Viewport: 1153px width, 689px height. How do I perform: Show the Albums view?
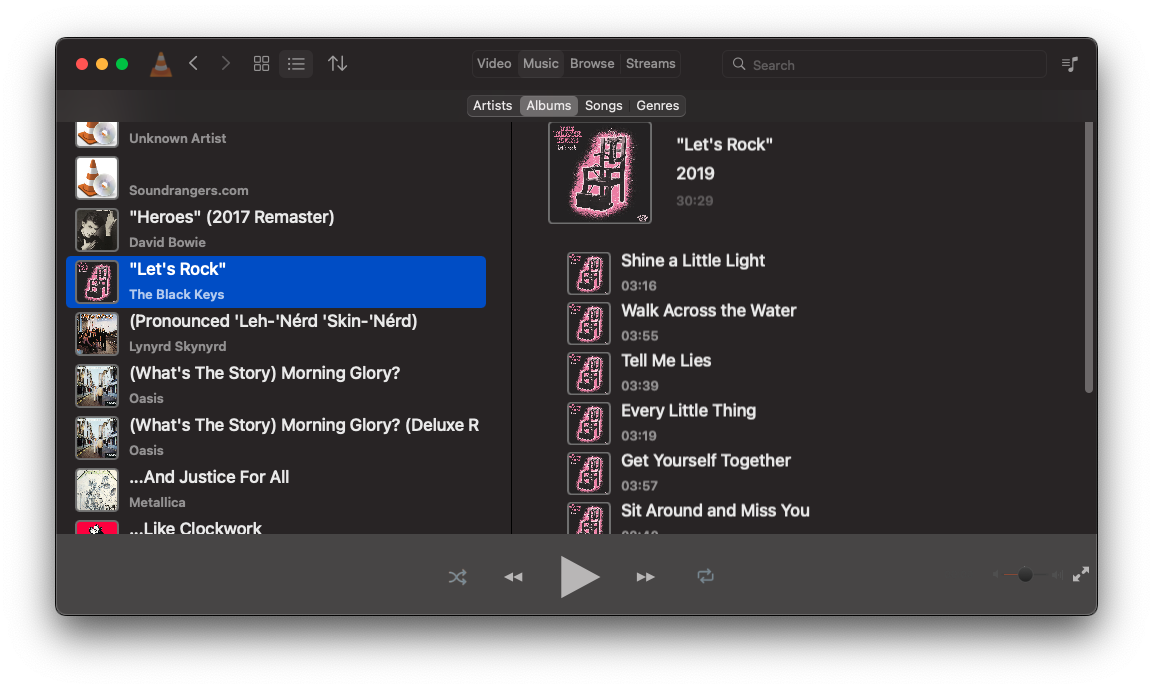pos(549,106)
